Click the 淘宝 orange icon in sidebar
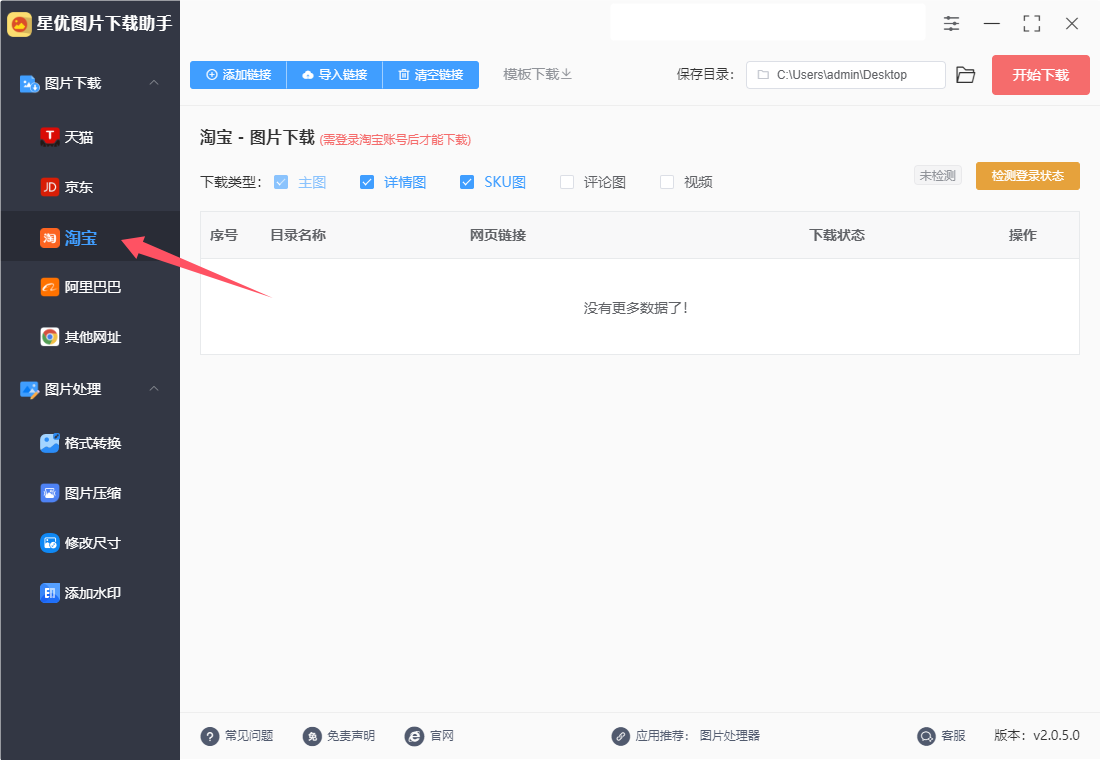The image size is (1100, 760). (x=49, y=238)
